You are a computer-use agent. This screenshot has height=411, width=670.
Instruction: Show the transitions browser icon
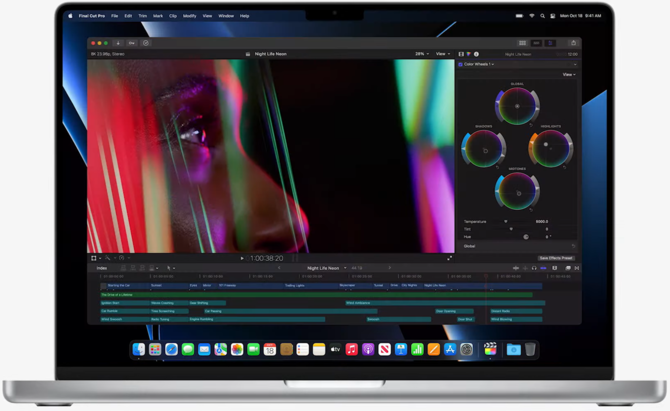(577, 268)
